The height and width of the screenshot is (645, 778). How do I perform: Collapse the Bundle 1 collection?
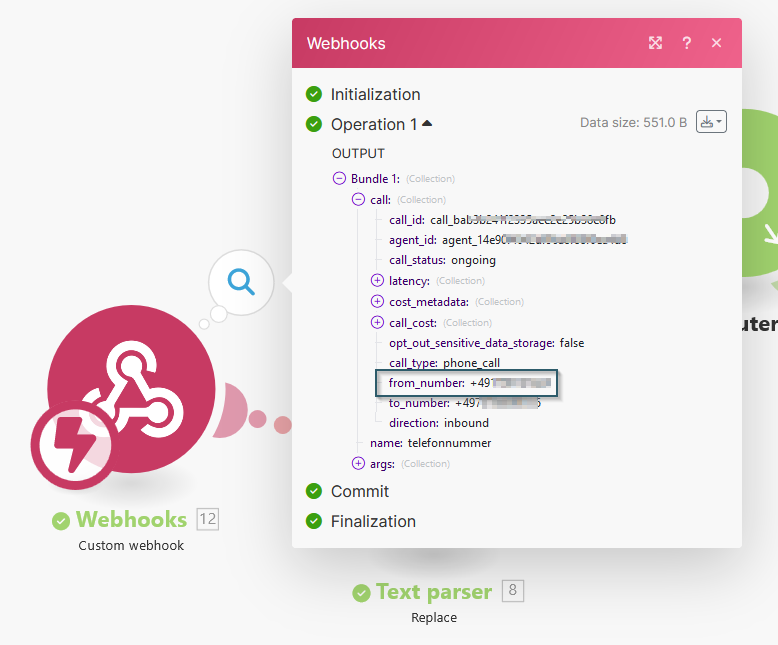339,179
